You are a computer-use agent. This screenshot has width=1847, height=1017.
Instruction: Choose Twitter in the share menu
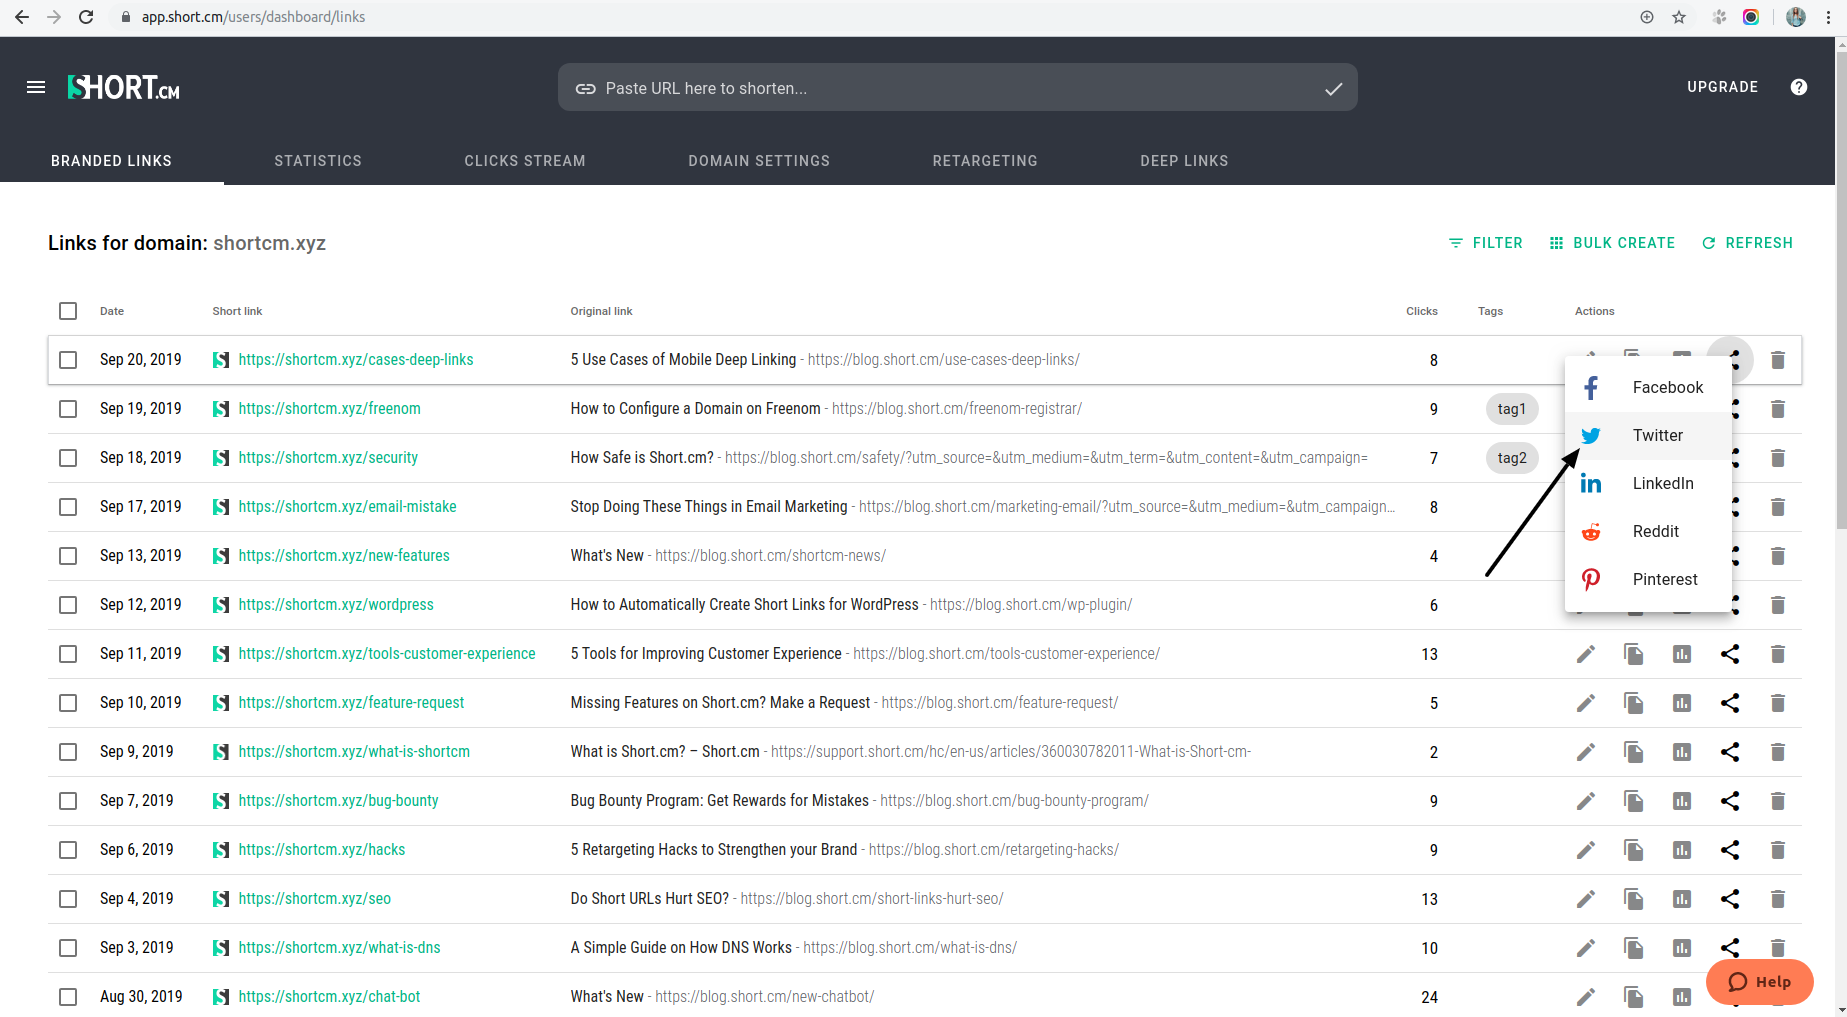pyautogui.click(x=1648, y=435)
